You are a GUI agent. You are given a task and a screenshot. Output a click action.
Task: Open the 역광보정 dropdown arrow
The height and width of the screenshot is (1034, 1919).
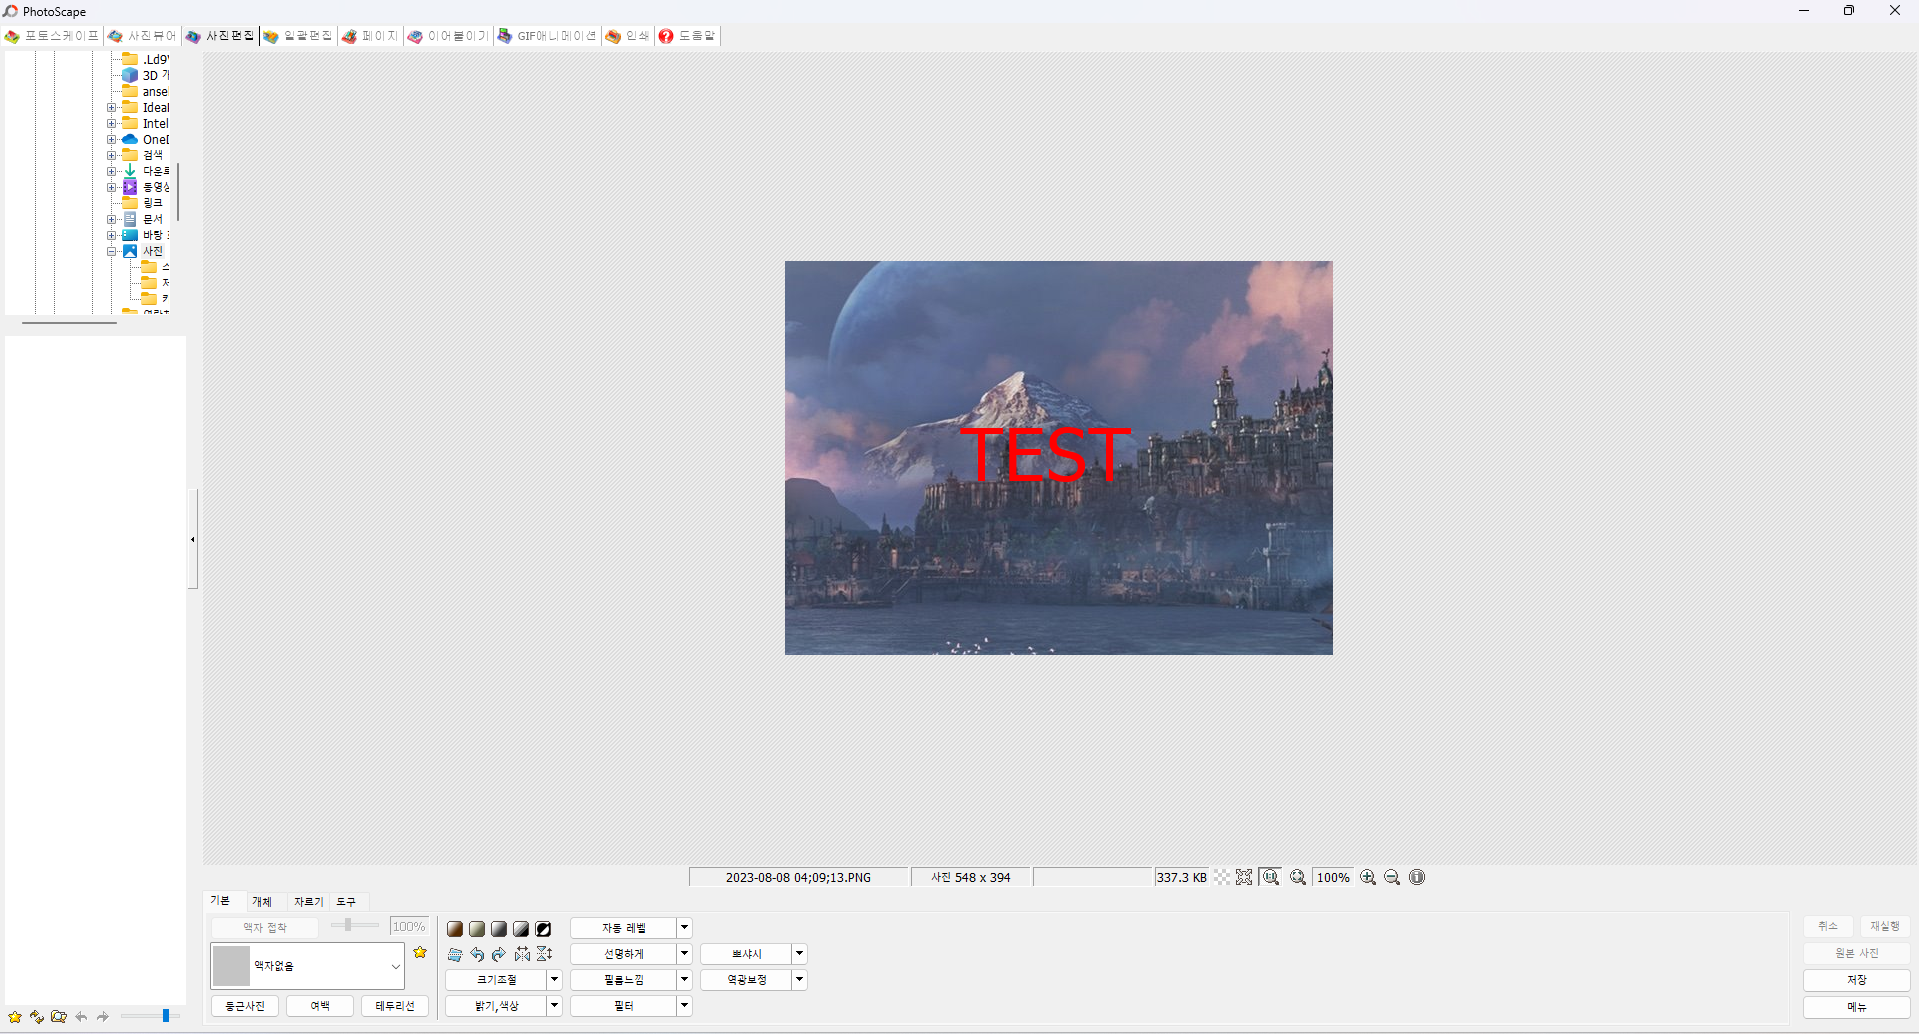tap(800, 980)
